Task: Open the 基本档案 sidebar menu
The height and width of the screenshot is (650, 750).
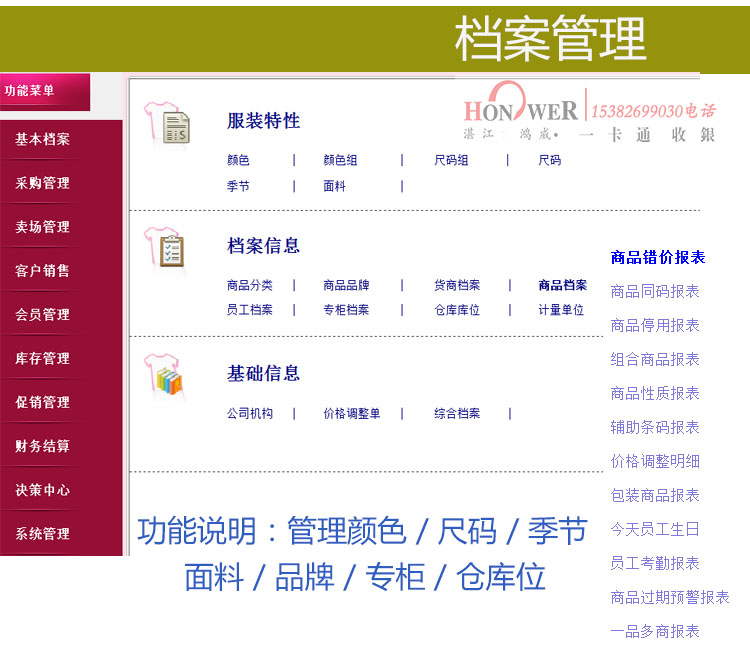Action: click(43, 140)
